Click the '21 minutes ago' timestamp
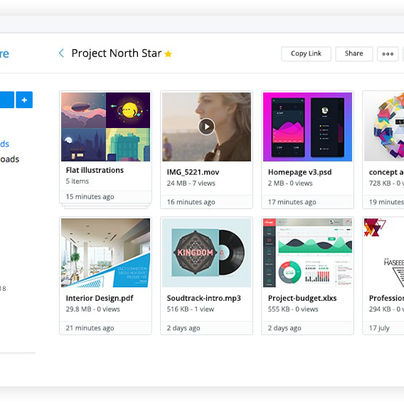The height and width of the screenshot is (404, 404). pos(90,328)
